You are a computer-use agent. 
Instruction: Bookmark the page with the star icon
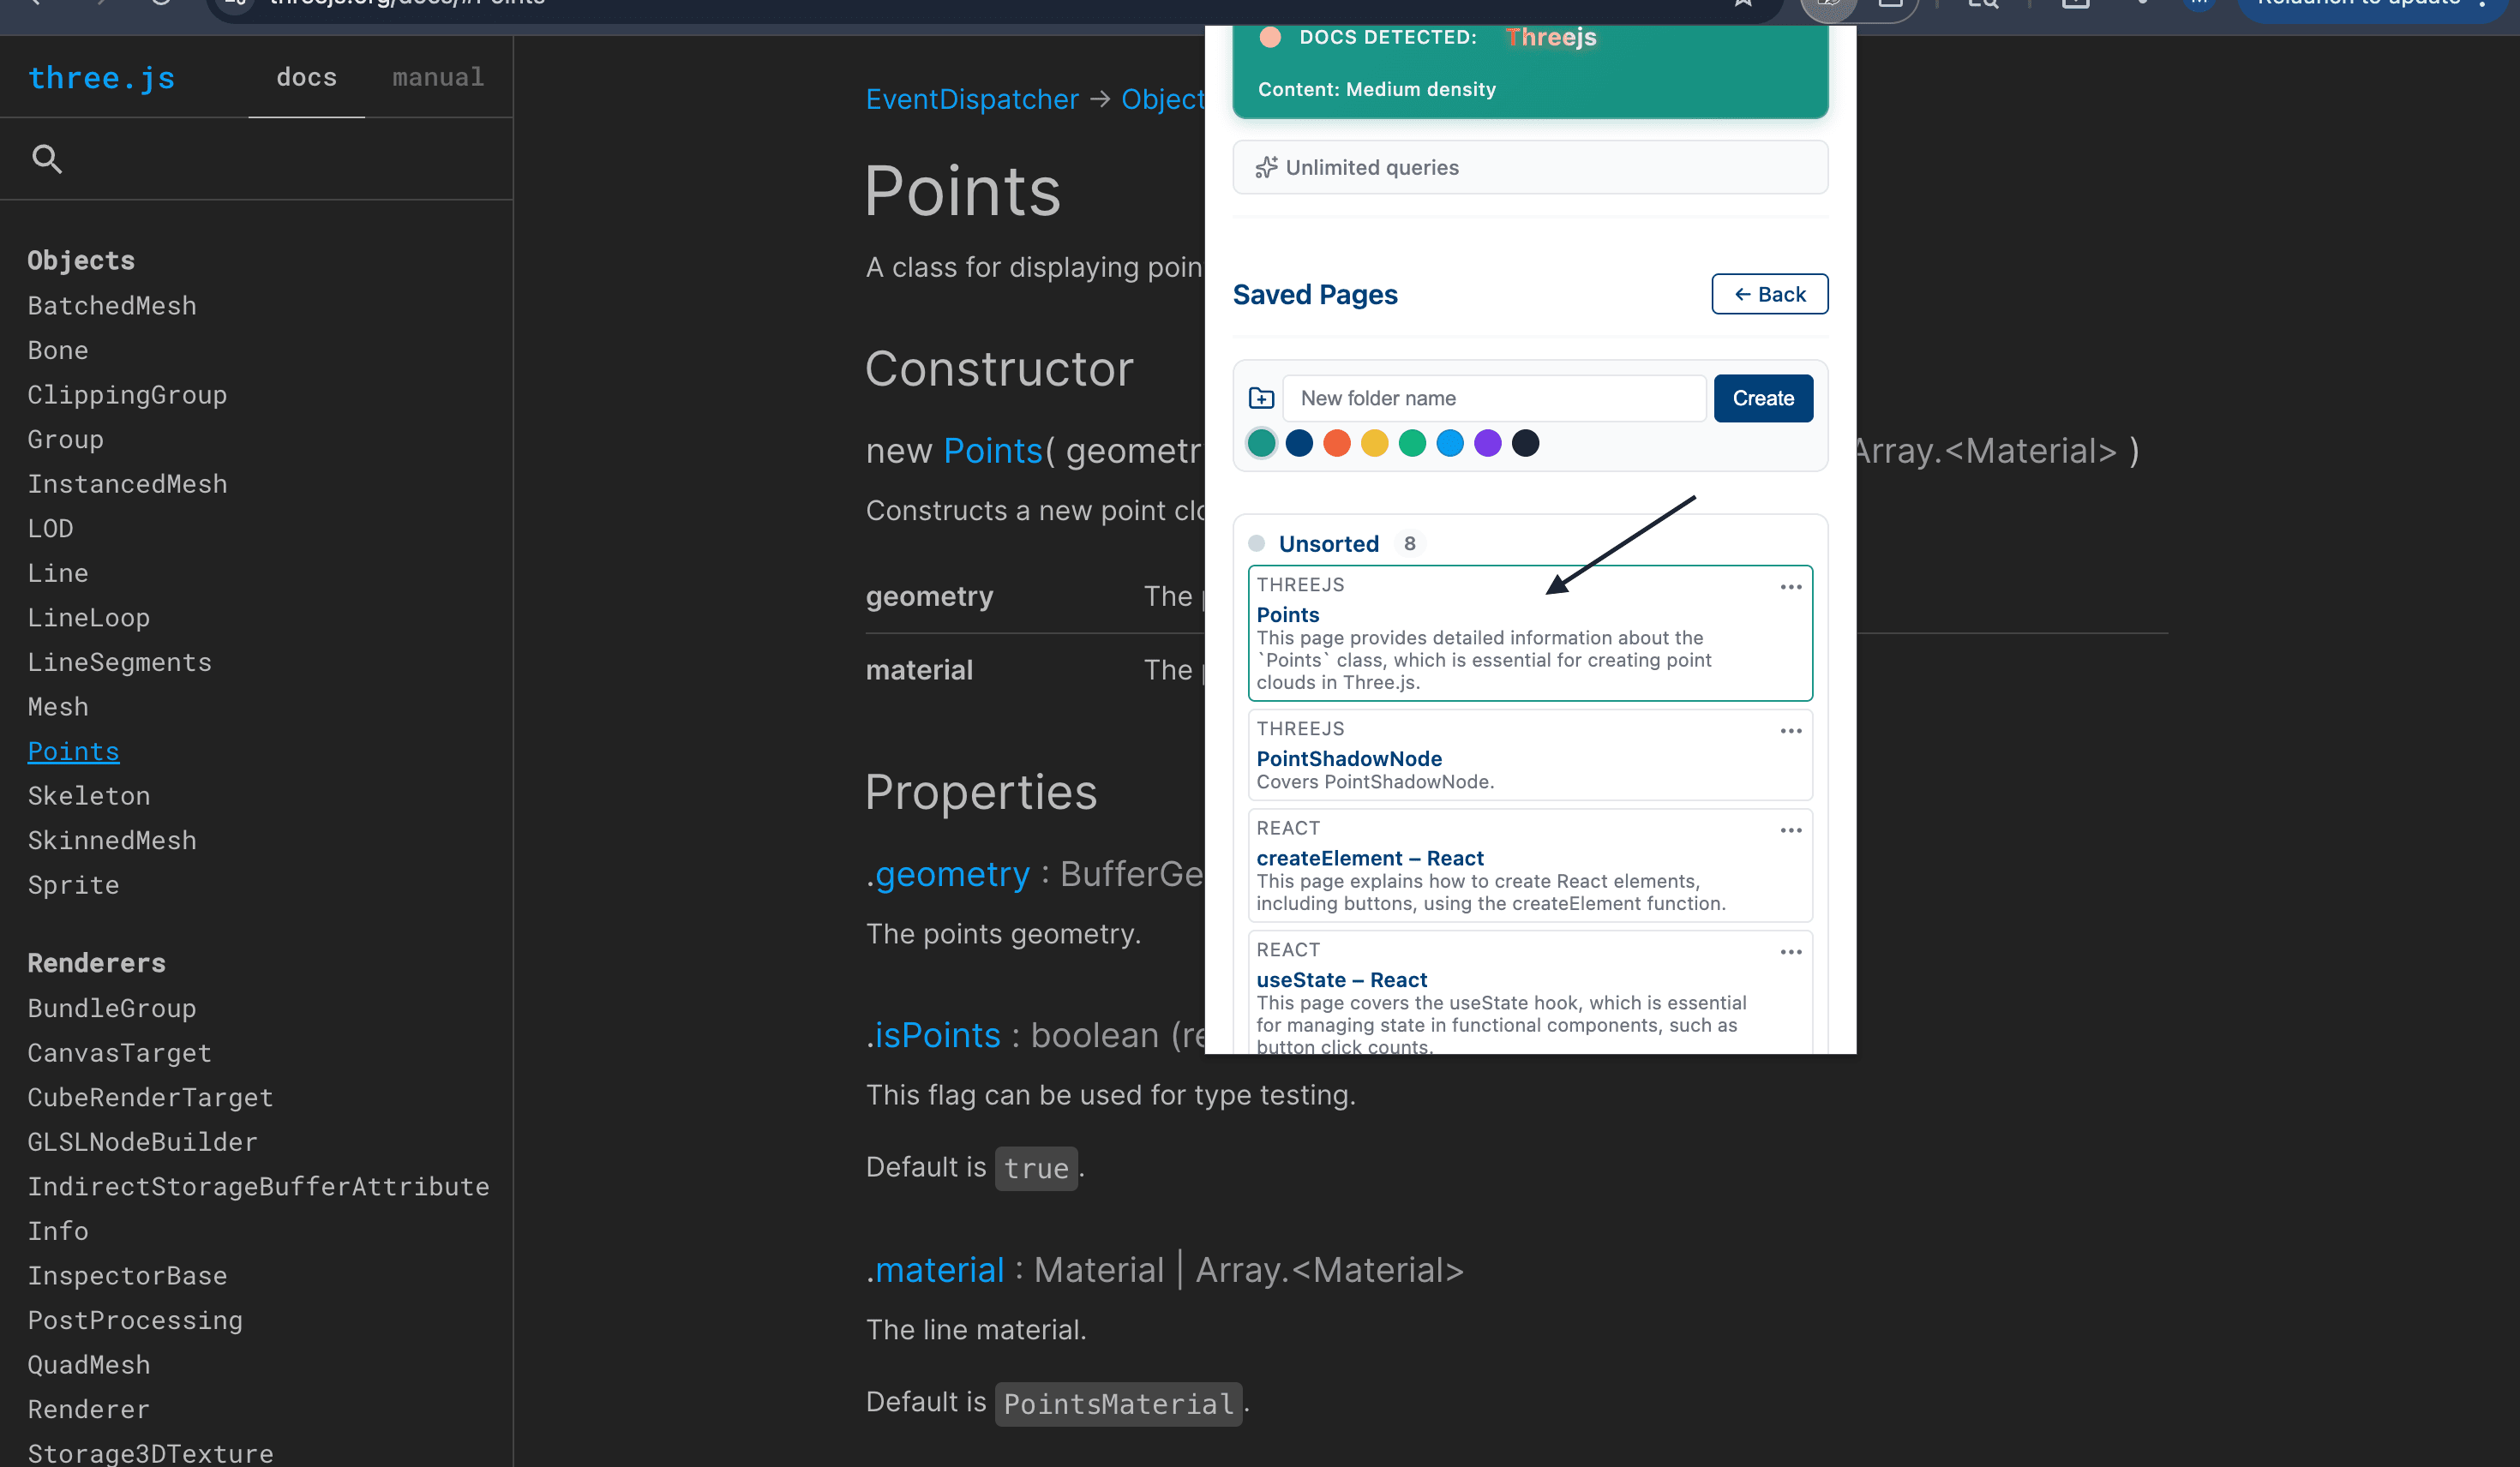click(1743, 4)
